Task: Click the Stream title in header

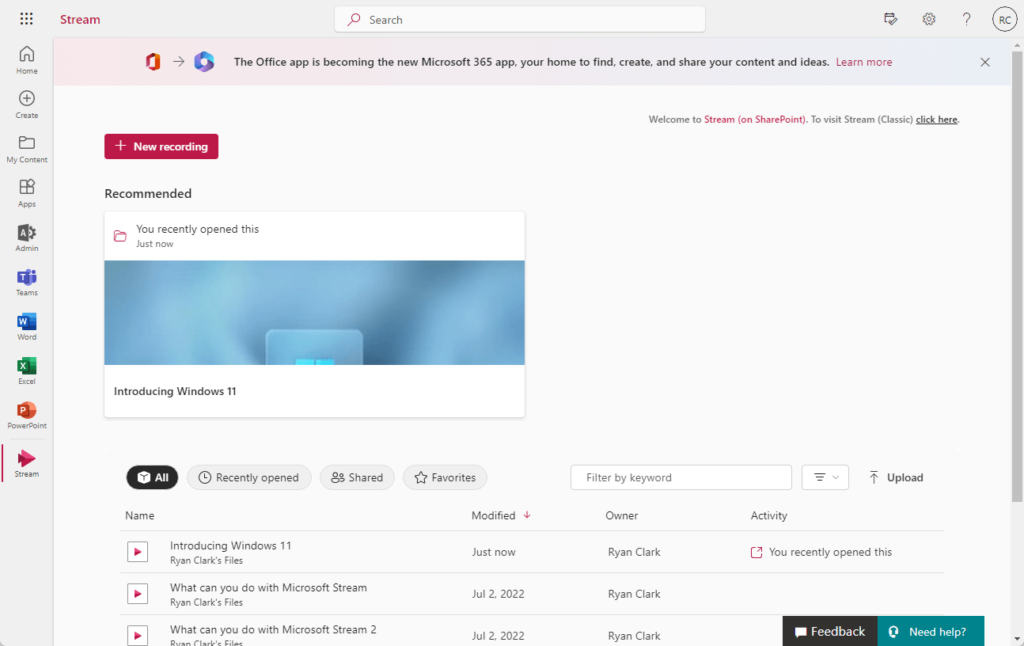Action: click(80, 20)
